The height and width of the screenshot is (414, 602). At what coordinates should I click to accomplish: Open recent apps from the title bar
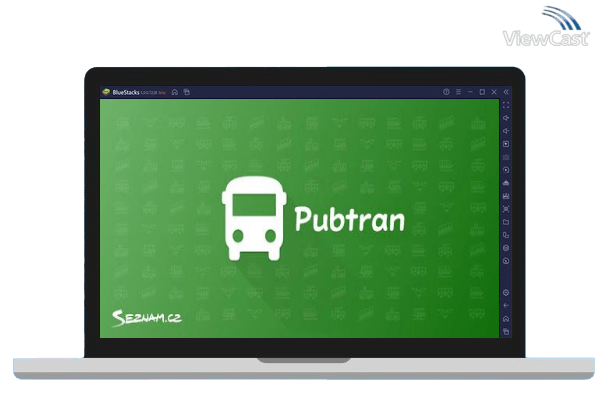(x=187, y=92)
